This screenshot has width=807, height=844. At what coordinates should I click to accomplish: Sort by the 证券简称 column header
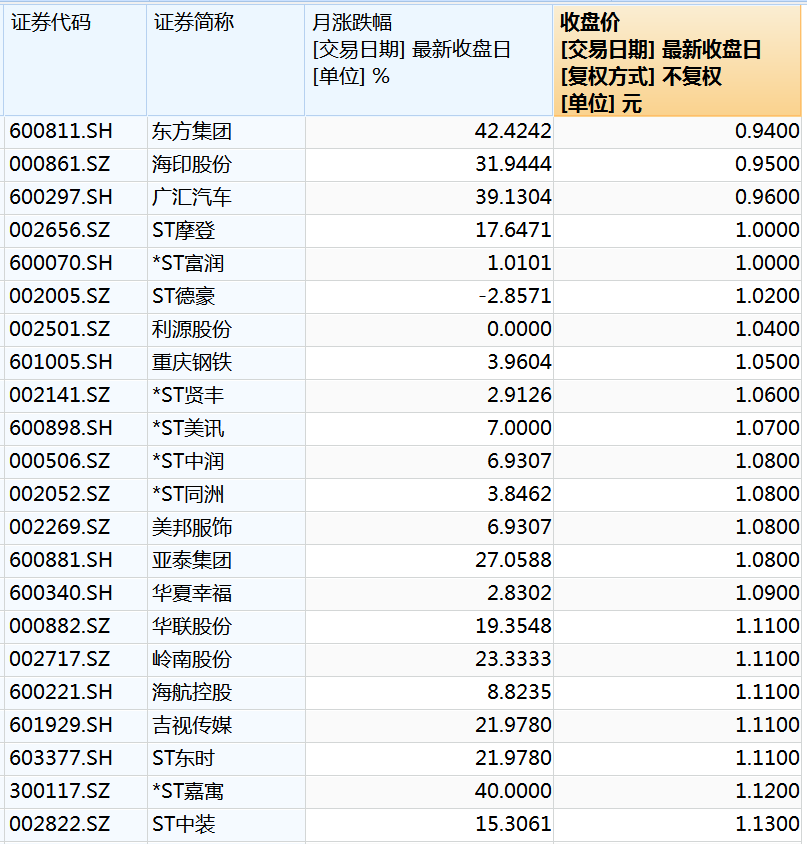tap(226, 60)
